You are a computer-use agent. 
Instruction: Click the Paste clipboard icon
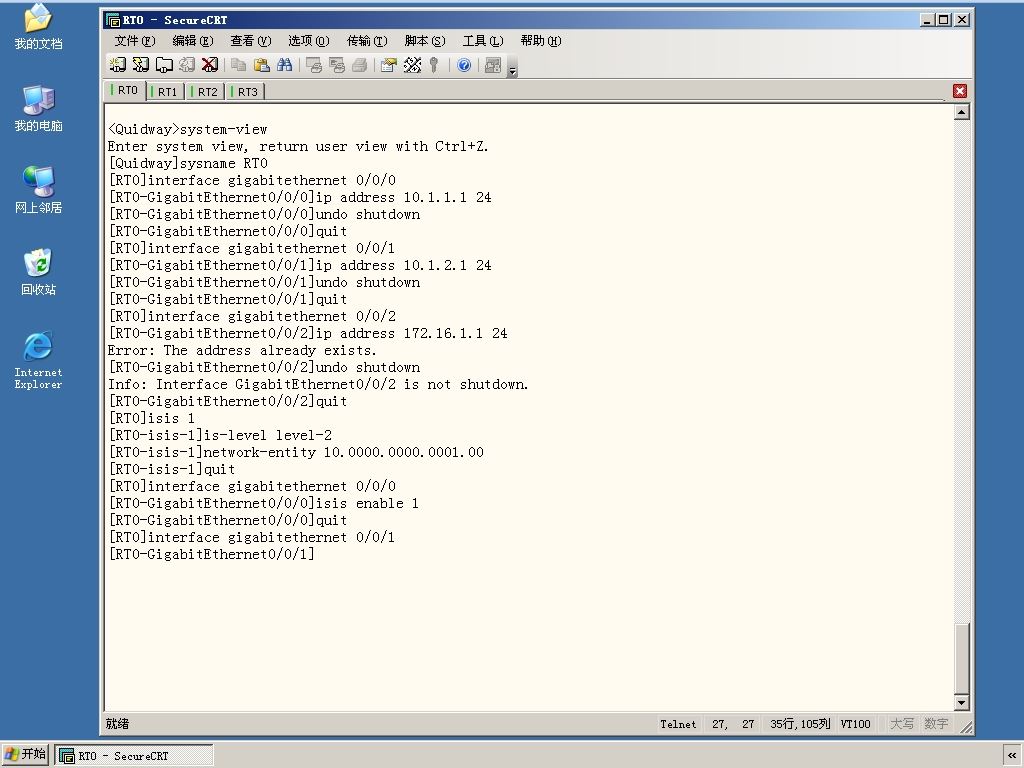pyautogui.click(x=261, y=65)
